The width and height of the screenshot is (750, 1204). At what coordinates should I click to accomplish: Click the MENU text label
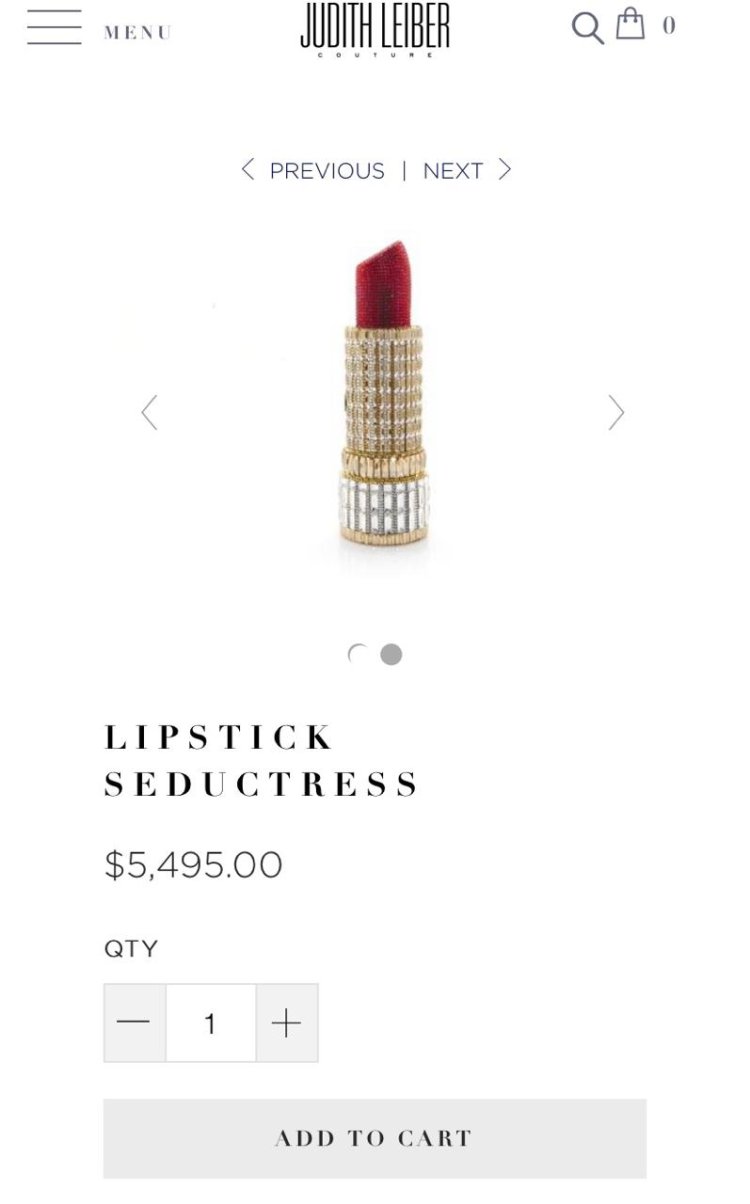(138, 32)
